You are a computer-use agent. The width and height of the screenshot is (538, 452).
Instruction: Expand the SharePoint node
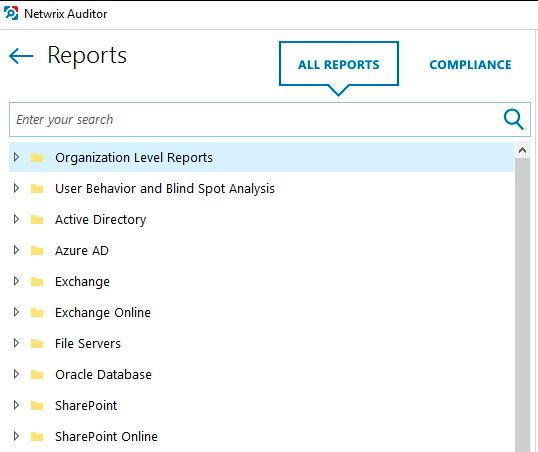(16, 405)
